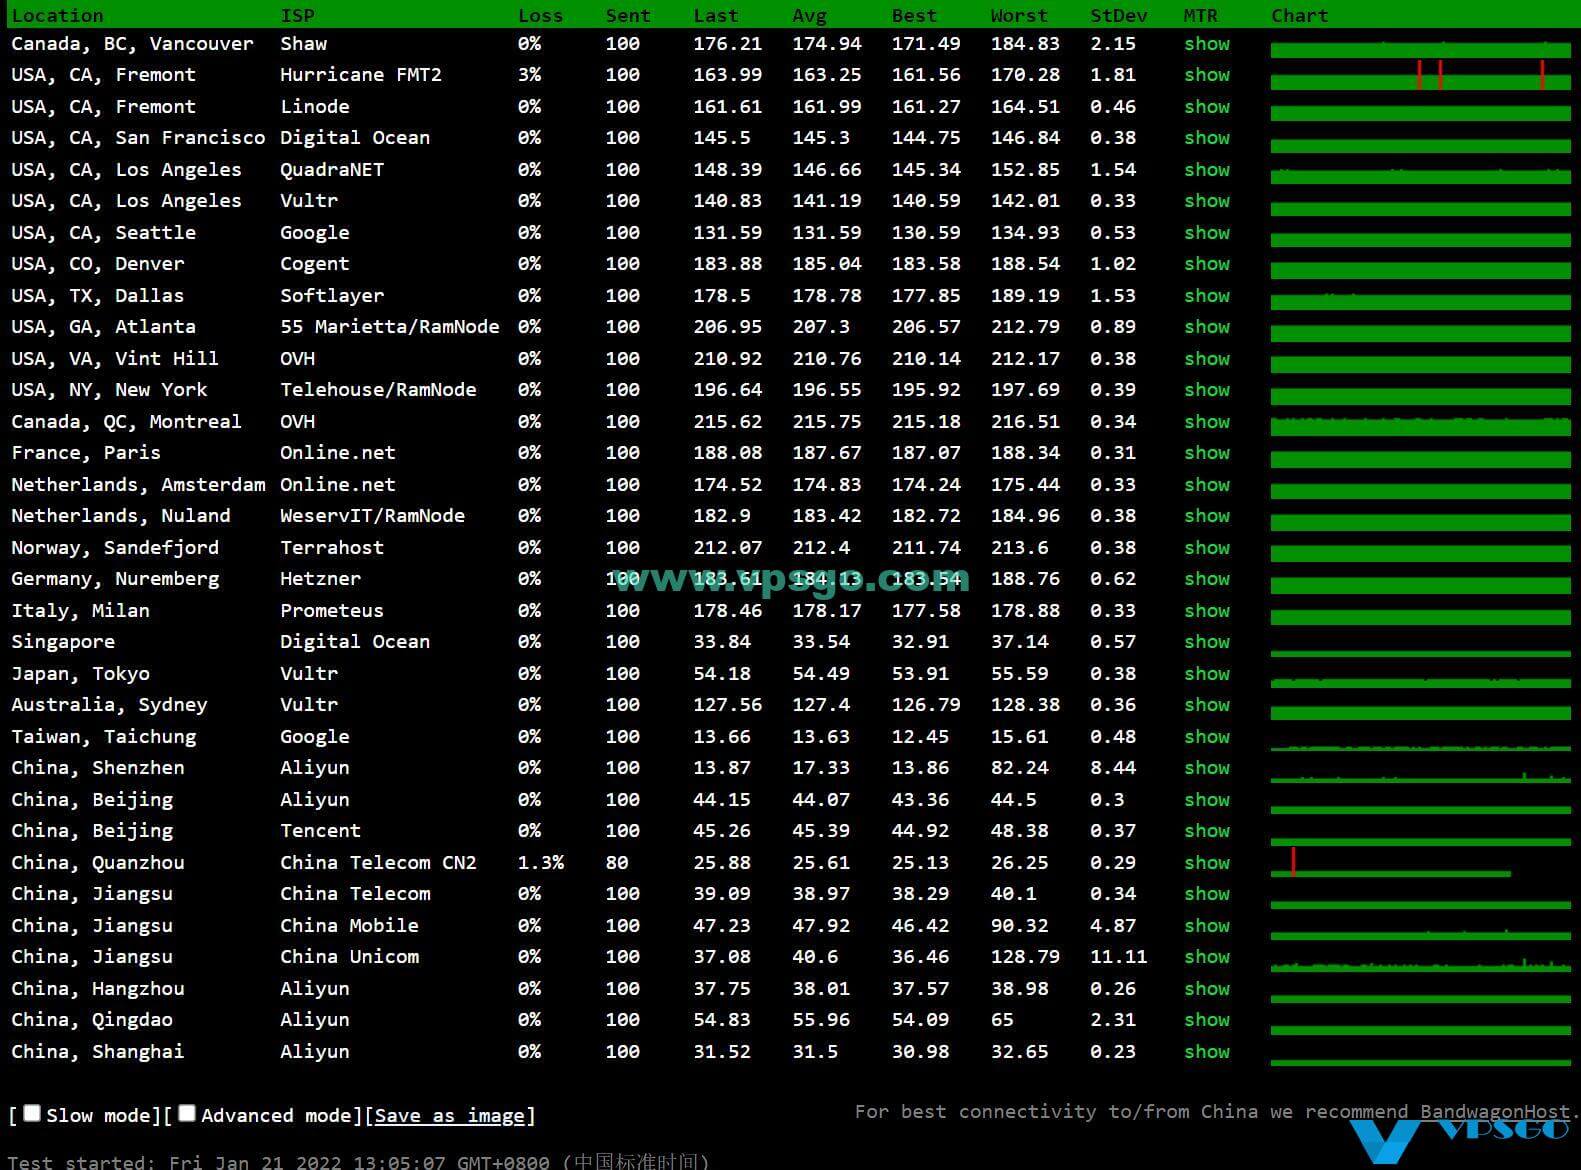Click the "China Telecom CN2" ISP cell

(x=378, y=863)
